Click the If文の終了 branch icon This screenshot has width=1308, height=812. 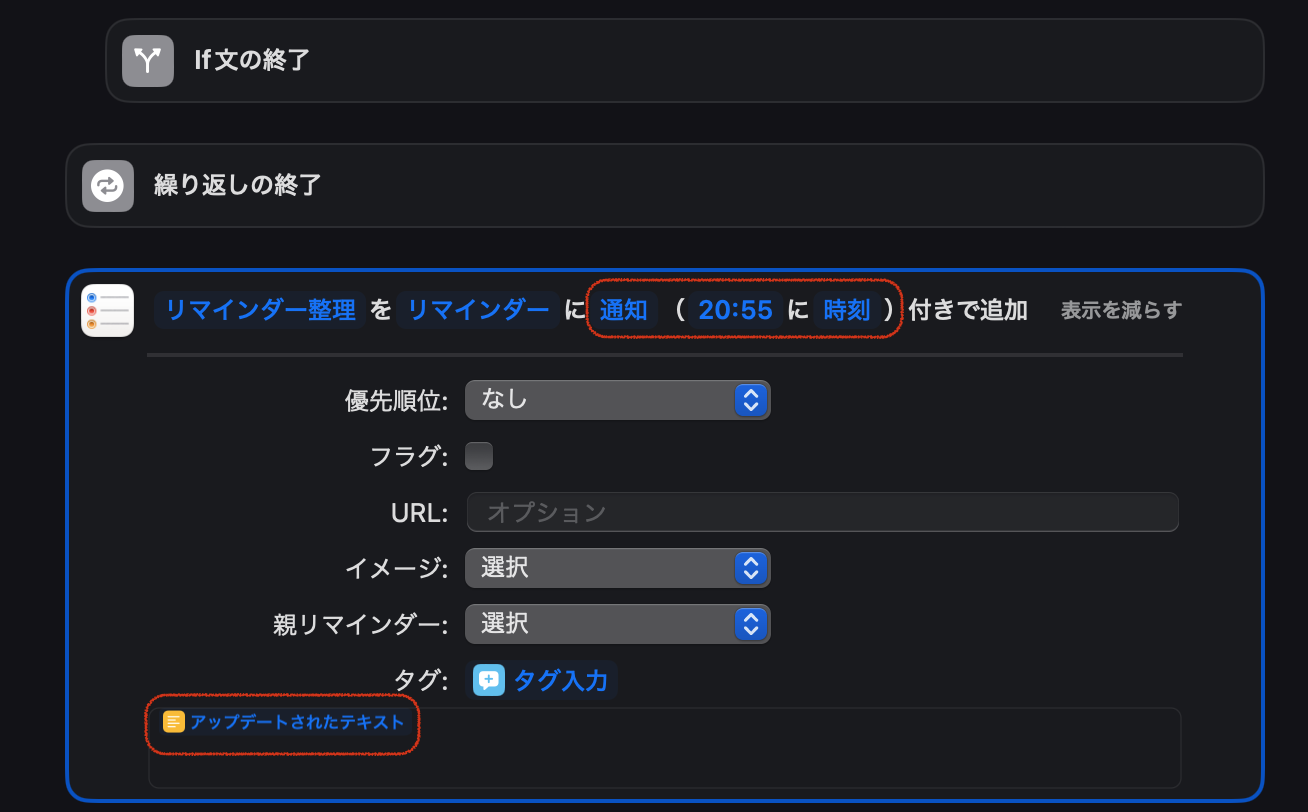[148, 60]
